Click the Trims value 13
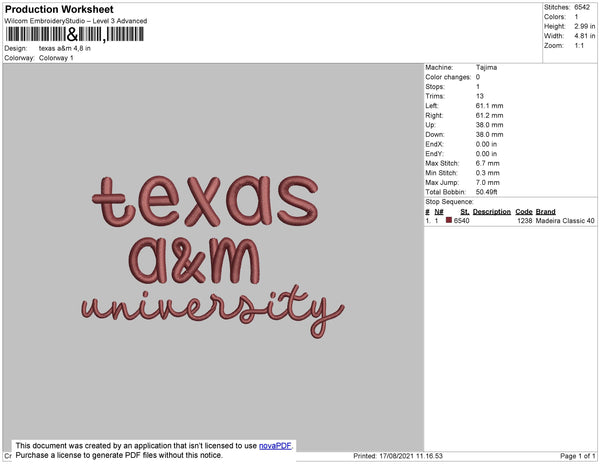Viewport: 600px width, 464px height. tap(480, 96)
